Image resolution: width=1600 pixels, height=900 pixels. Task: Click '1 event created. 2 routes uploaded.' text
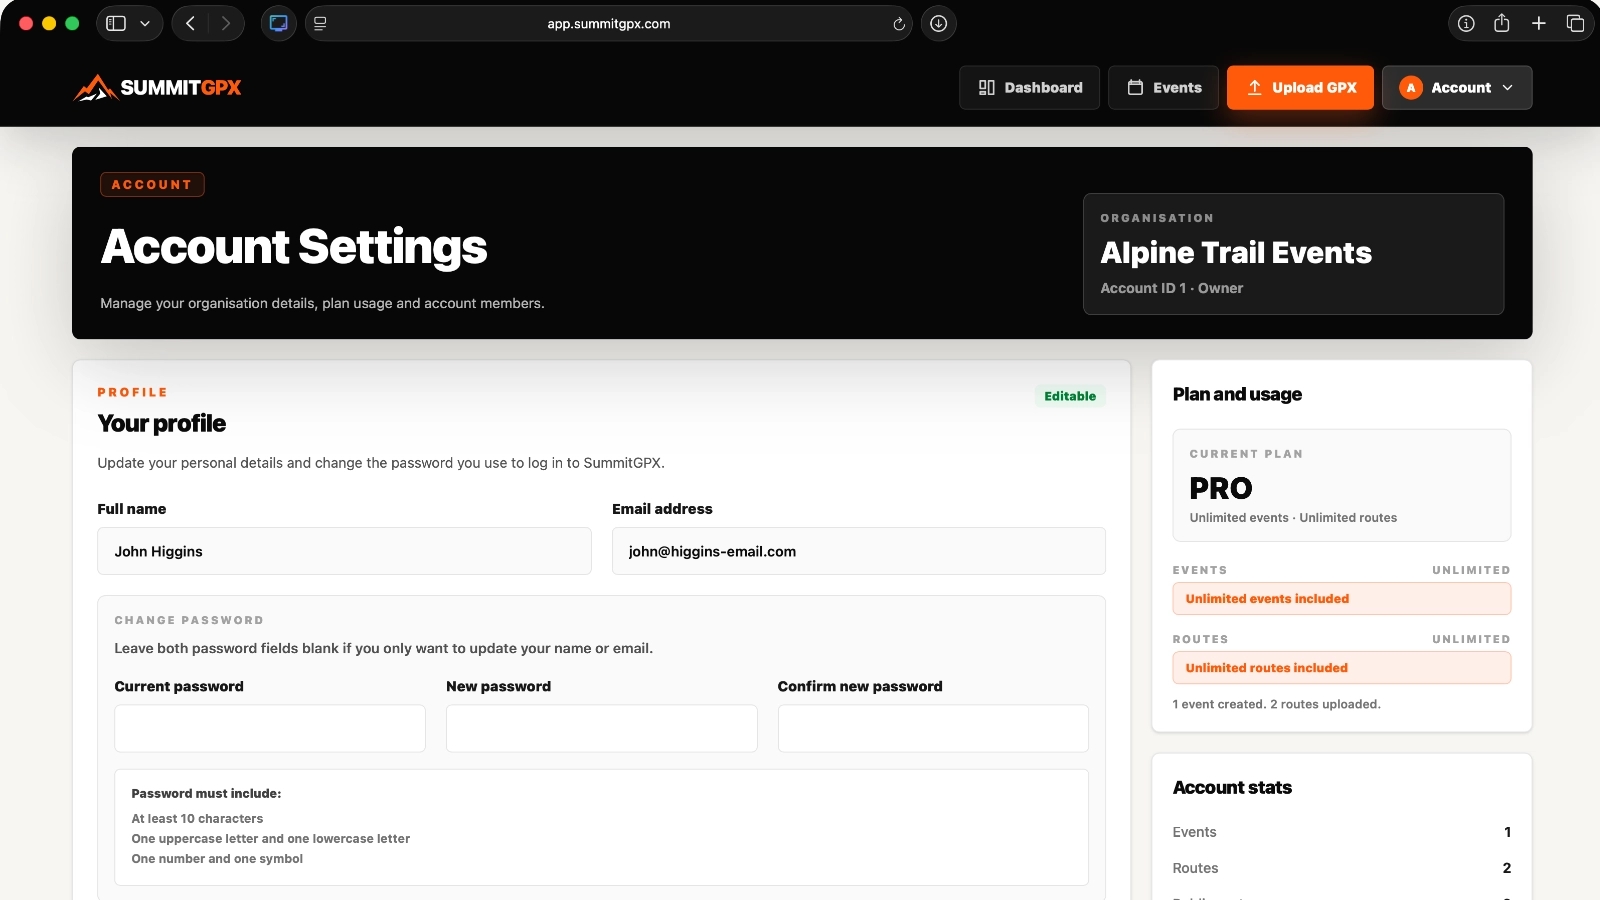(x=1276, y=704)
